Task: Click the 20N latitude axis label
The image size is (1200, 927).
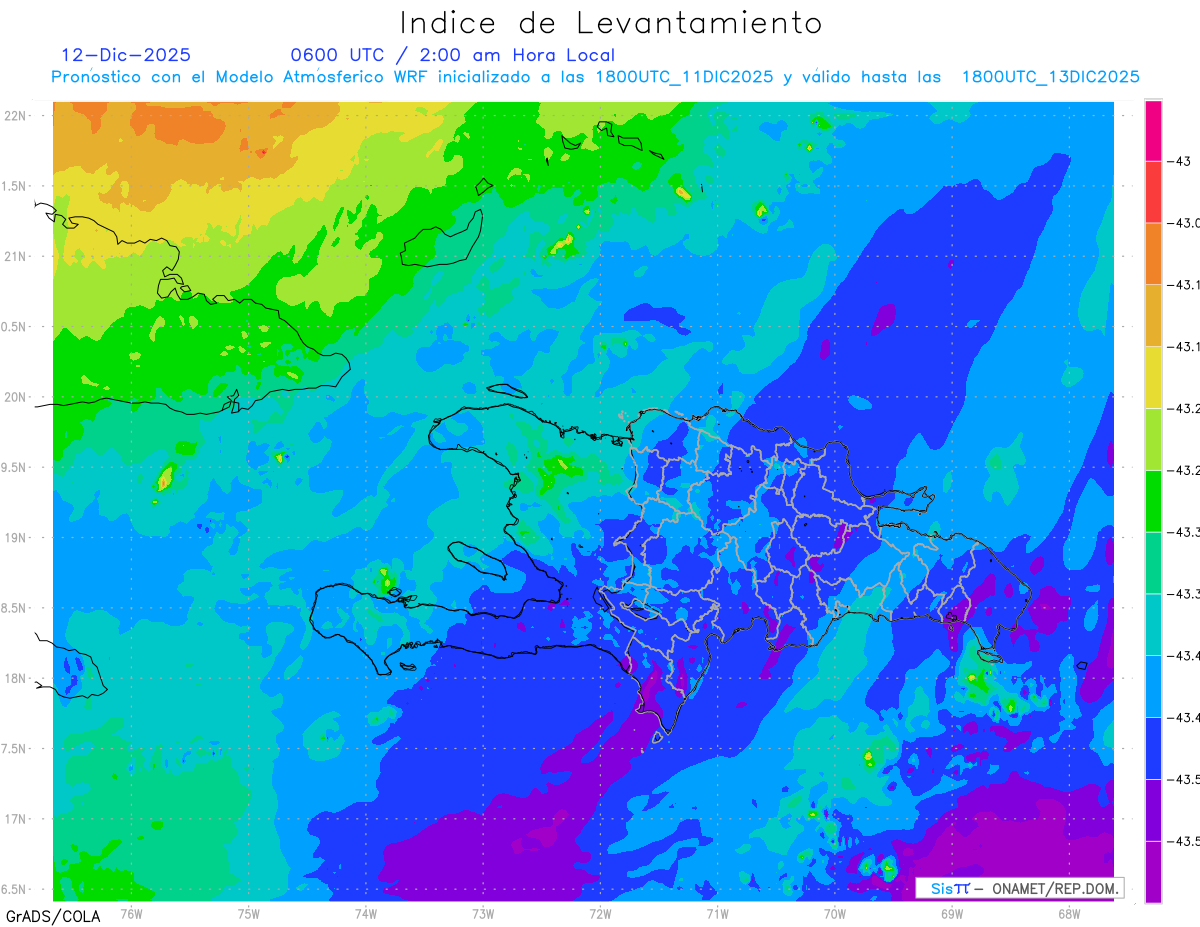Action: [x=14, y=397]
